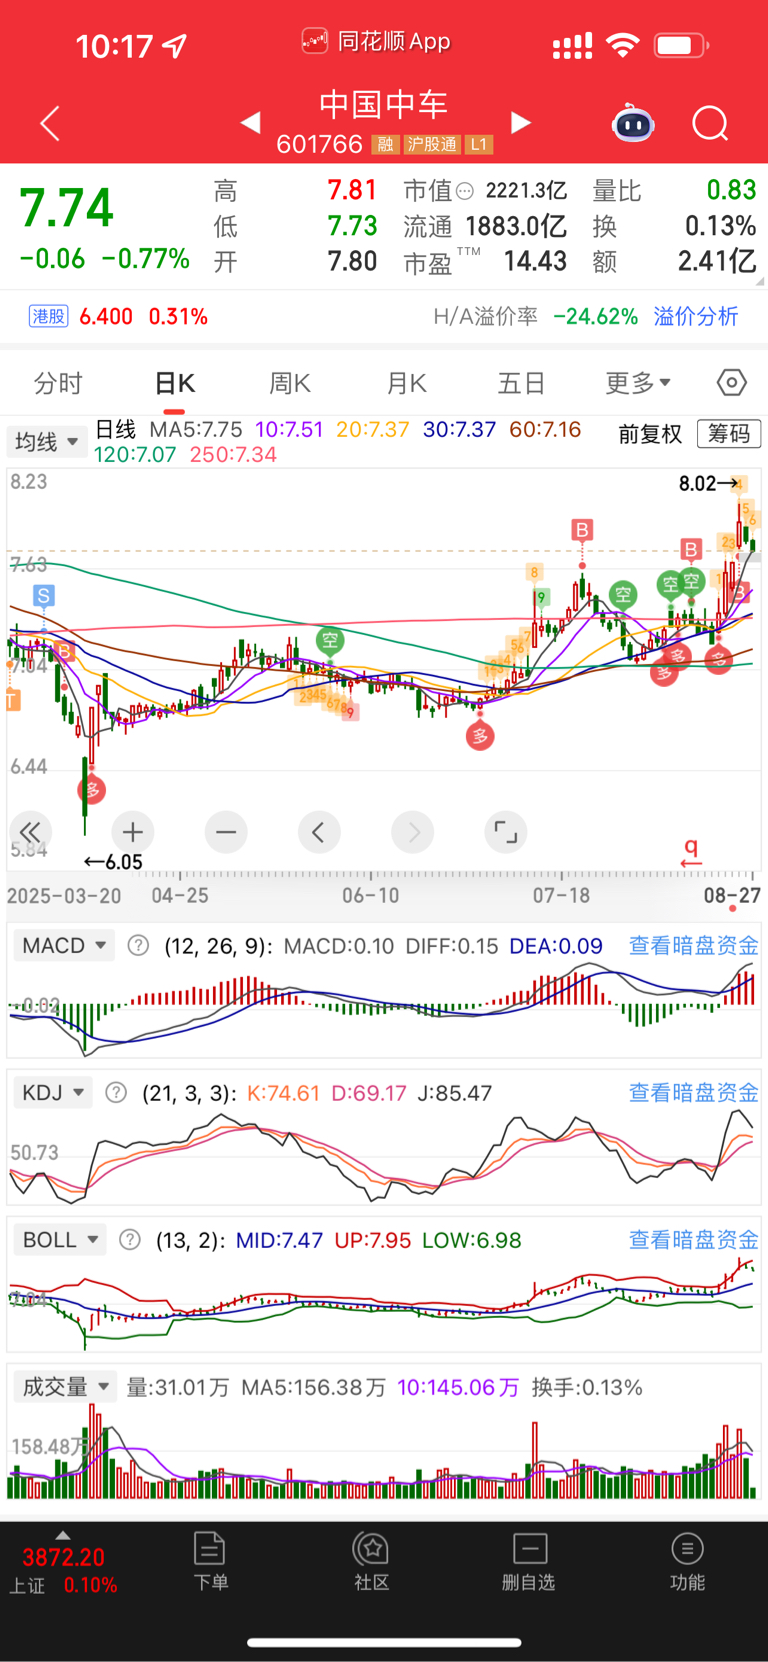The image size is (768, 1662).
Task: Tap the 中国中车 stock title
Action: click(x=384, y=104)
